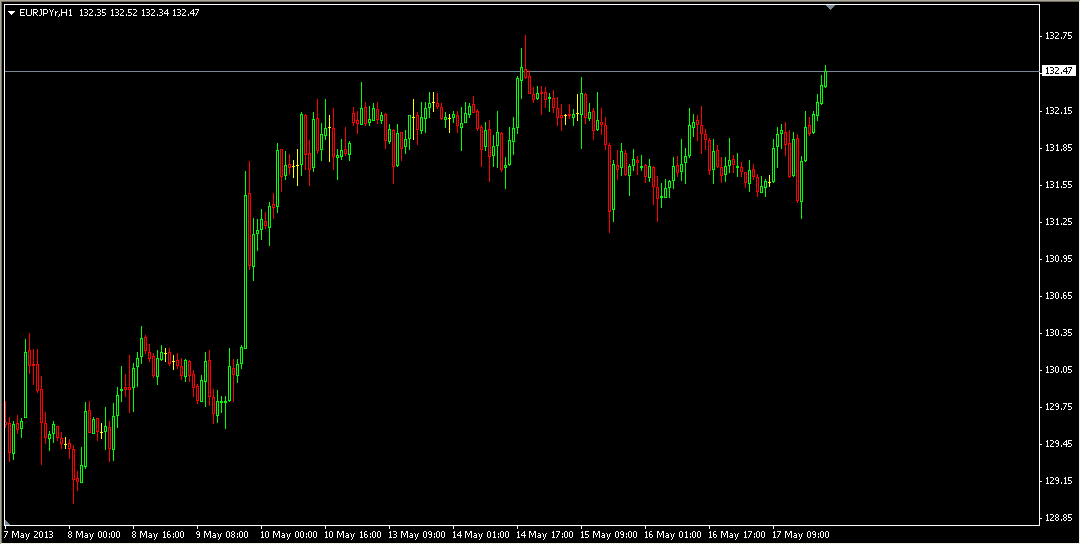Click the 131.55 price axis label
1081x545 pixels.
click(x=1059, y=185)
